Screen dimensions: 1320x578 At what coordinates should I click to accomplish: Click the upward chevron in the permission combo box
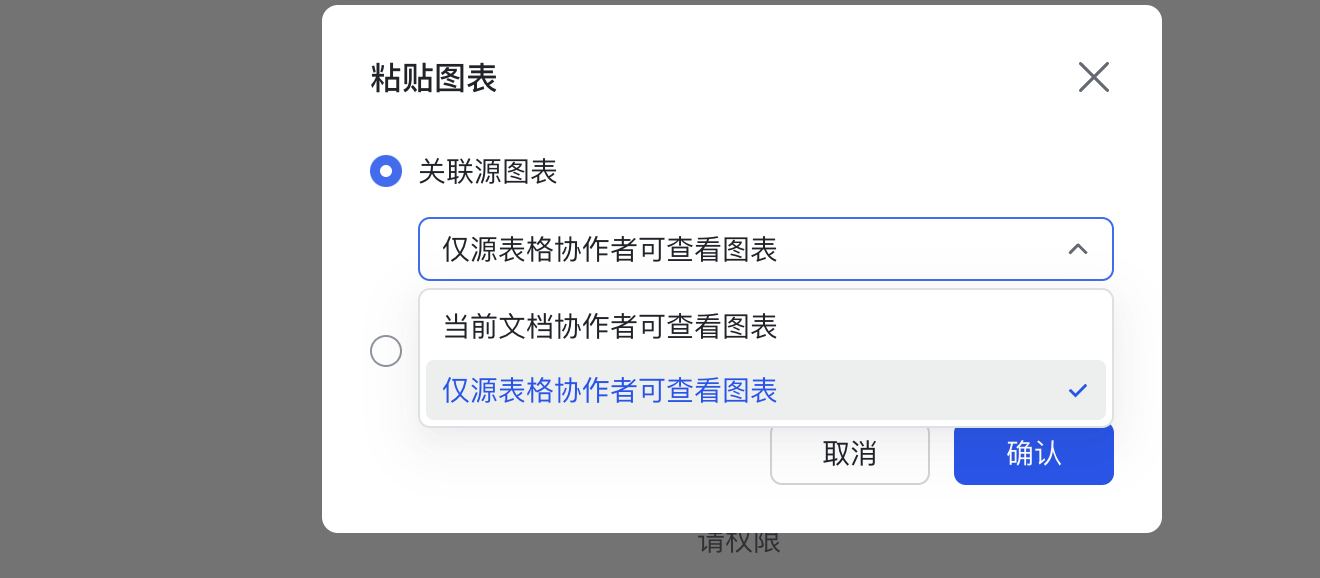point(1077,249)
